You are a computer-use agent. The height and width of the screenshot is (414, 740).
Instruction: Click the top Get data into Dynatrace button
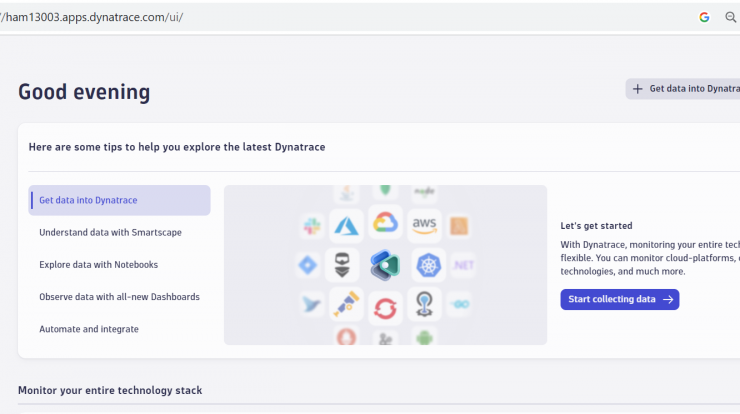click(683, 89)
